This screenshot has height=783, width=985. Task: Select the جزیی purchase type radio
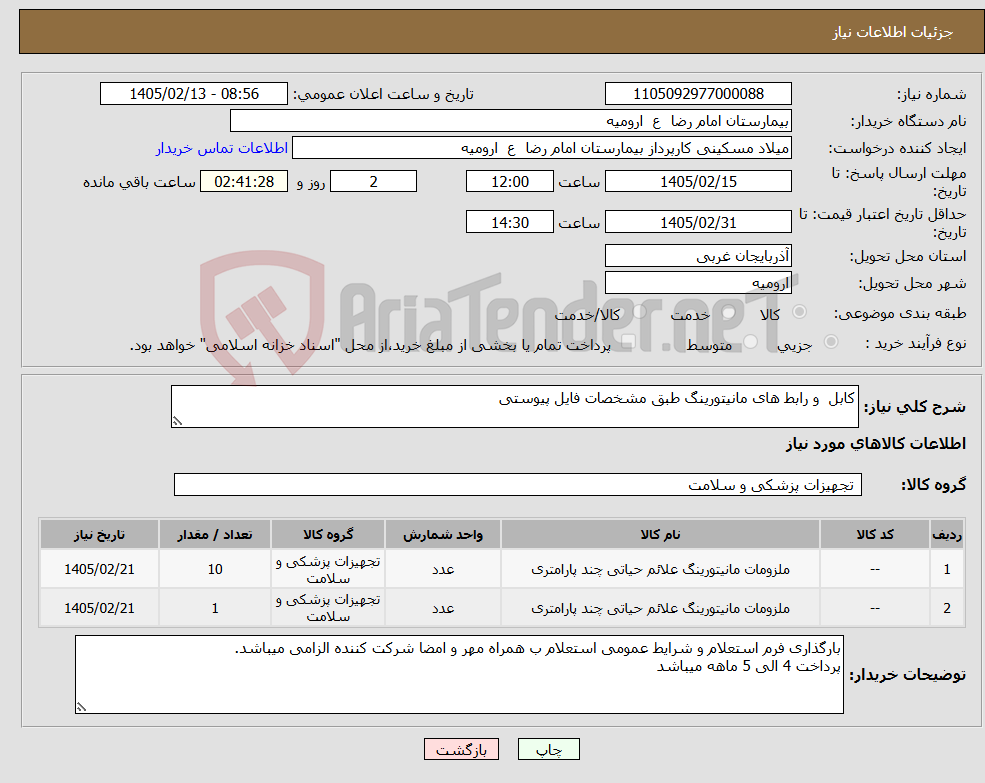(830, 342)
